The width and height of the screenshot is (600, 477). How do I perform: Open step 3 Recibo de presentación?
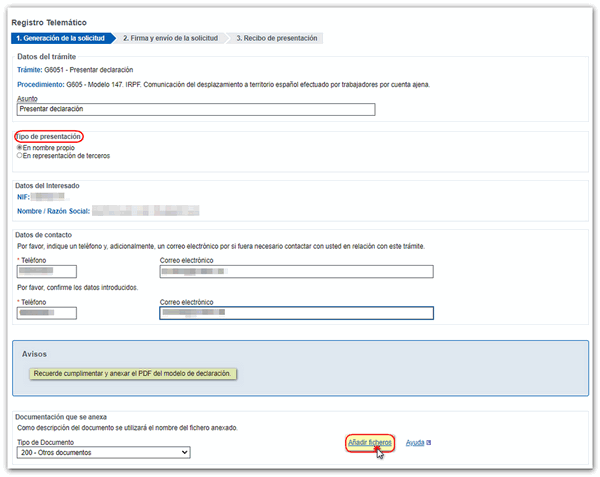pos(276,38)
